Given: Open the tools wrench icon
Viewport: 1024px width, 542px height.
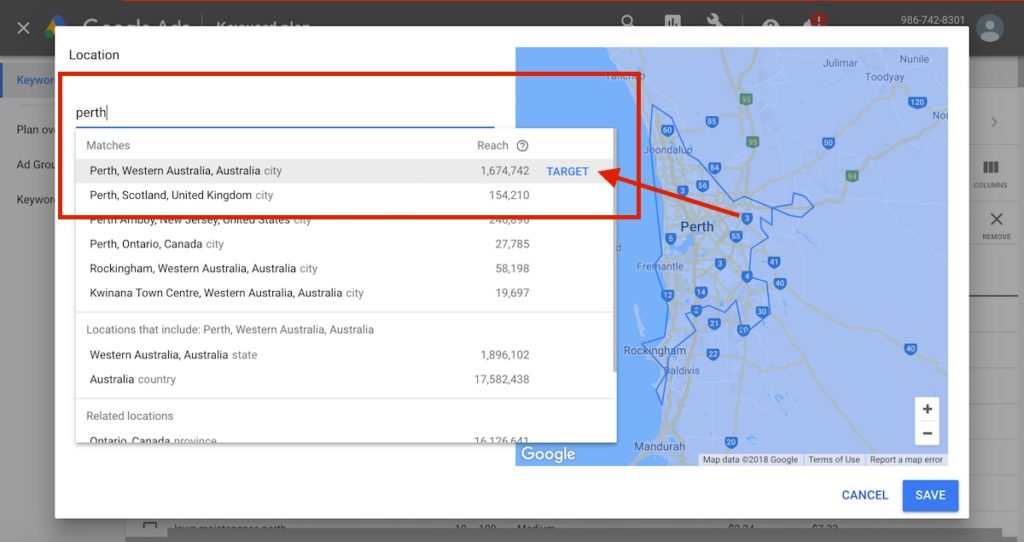Looking at the screenshot, I should point(714,22).
